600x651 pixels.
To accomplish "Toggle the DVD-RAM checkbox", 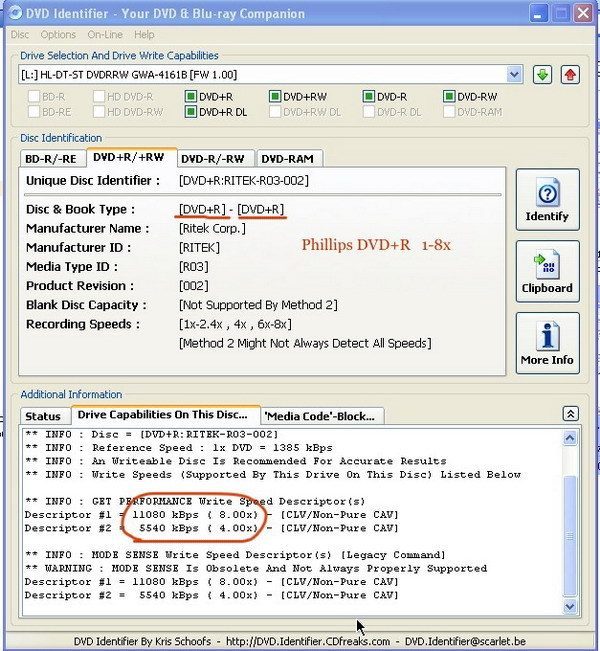I will (449, 112).
